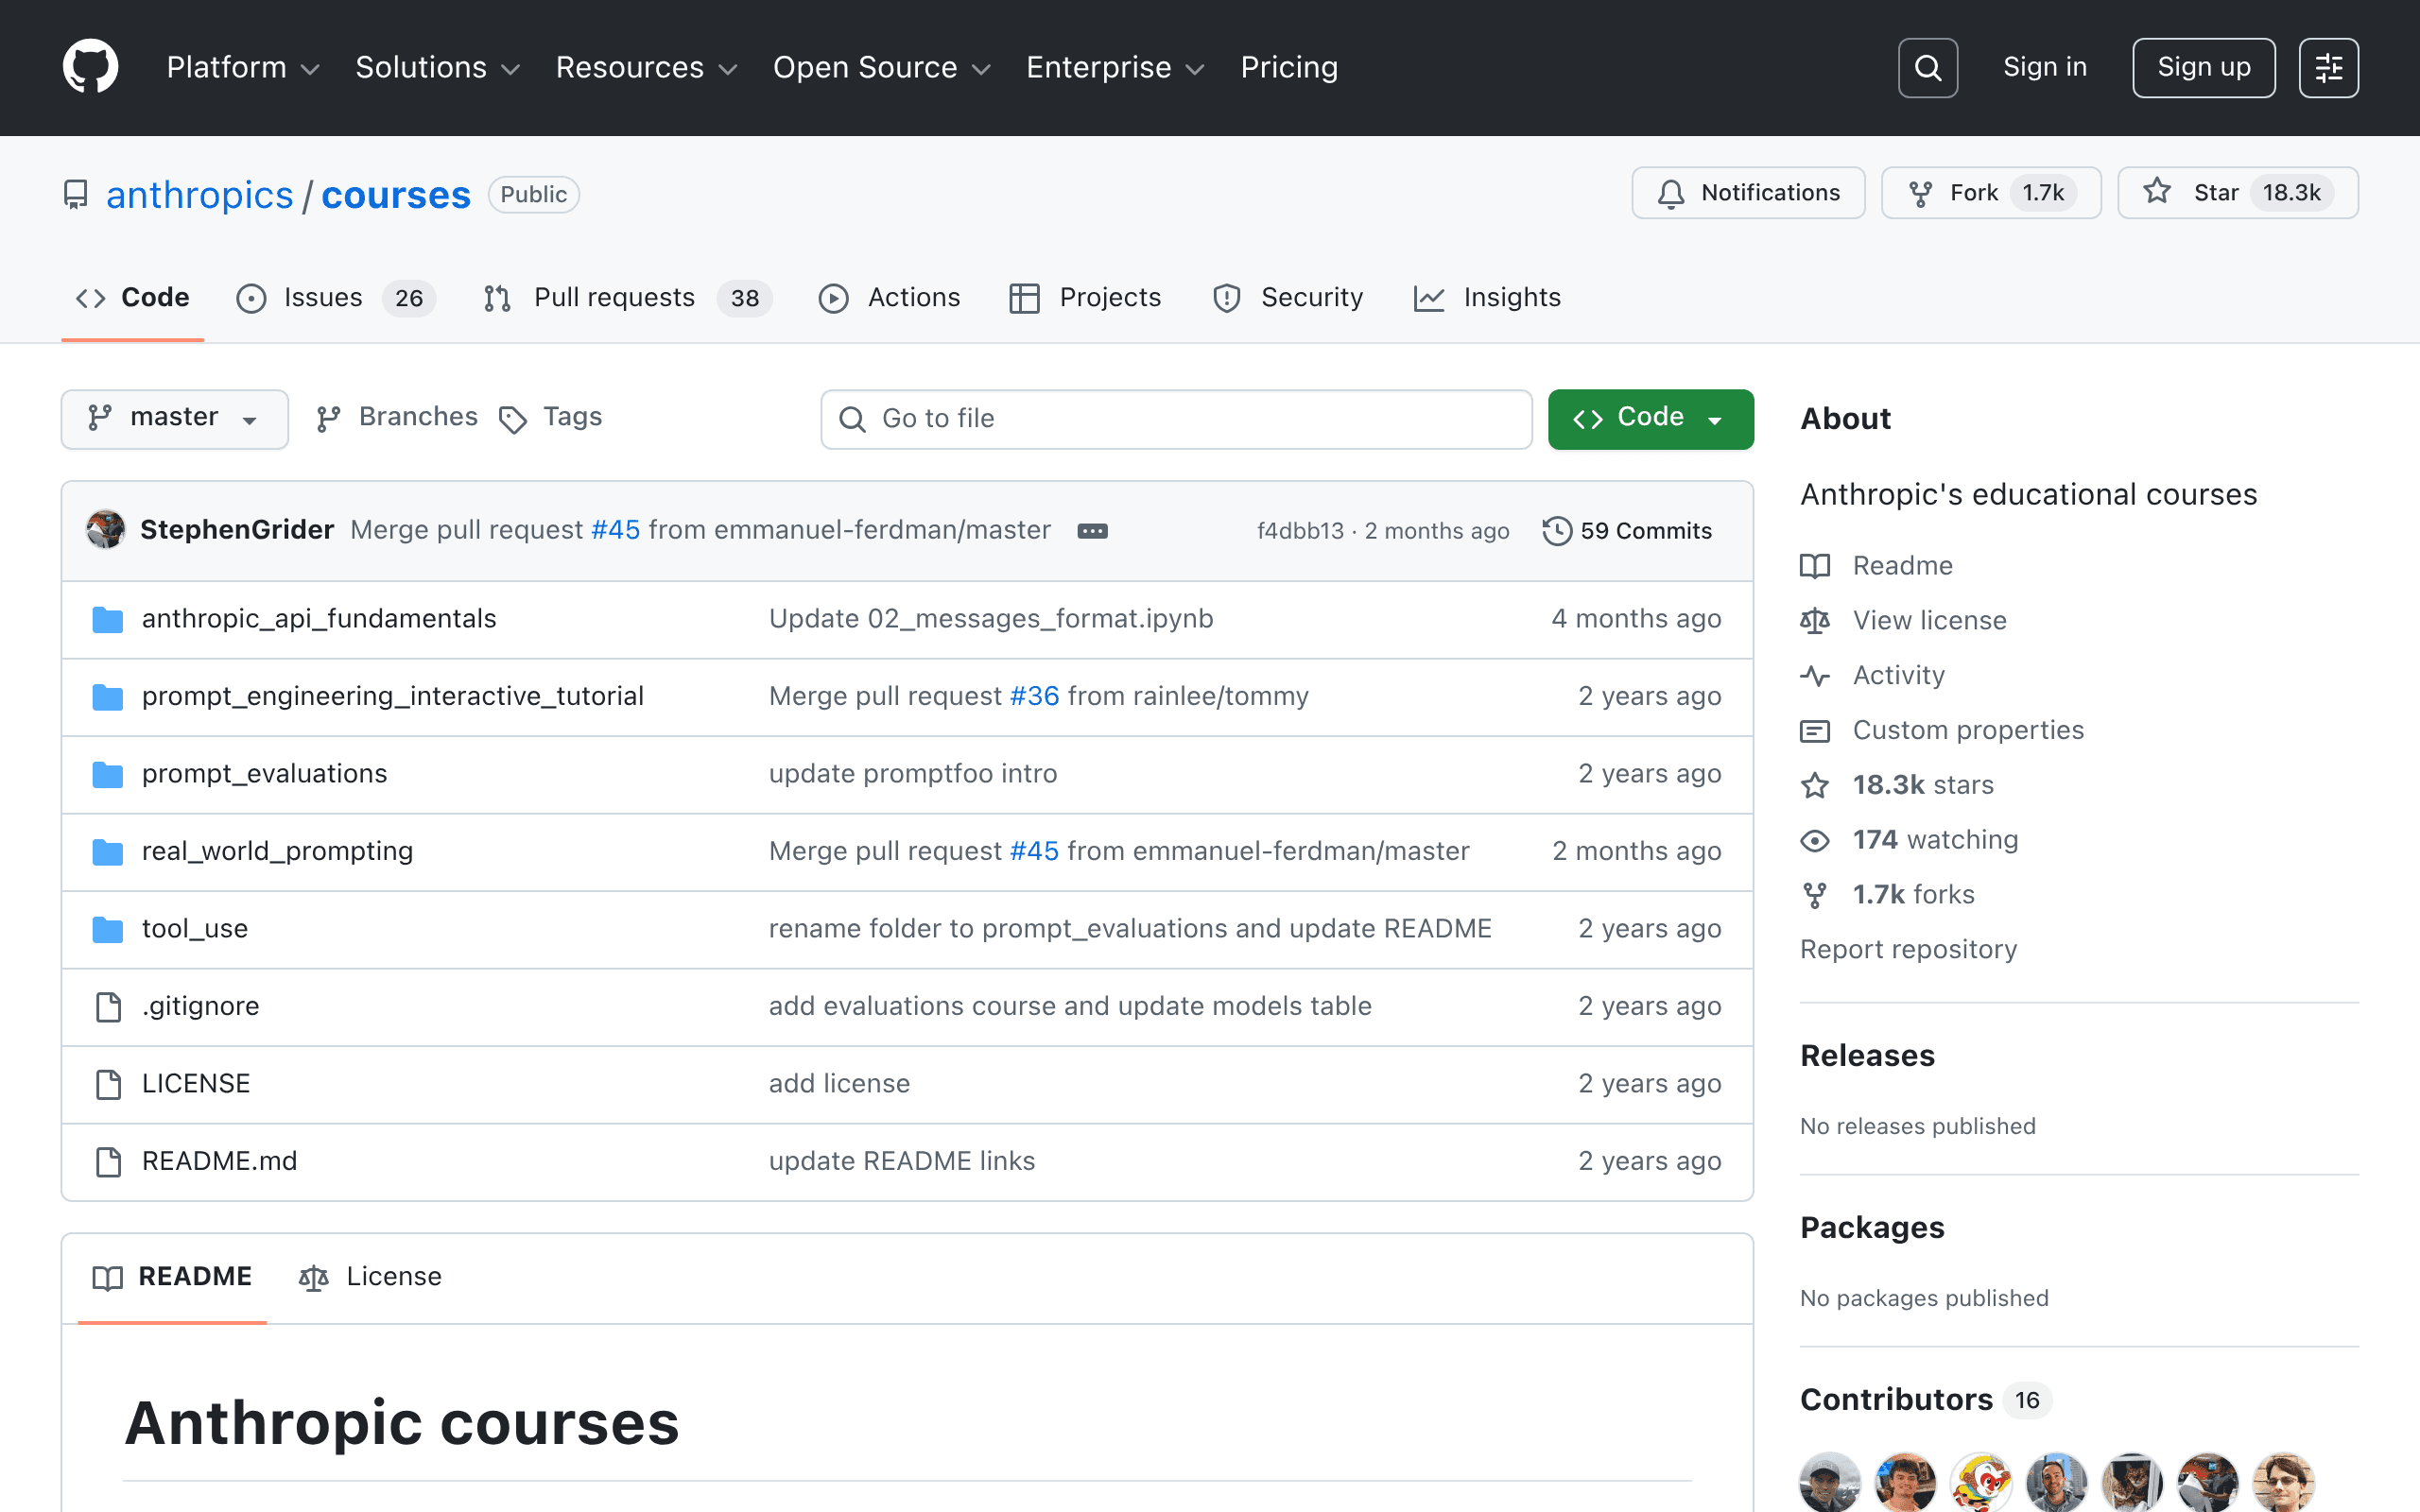Open 'update promptfoo intro' commit message
The height and width of the screenshot is (1512, 2420).
[913, 774]
